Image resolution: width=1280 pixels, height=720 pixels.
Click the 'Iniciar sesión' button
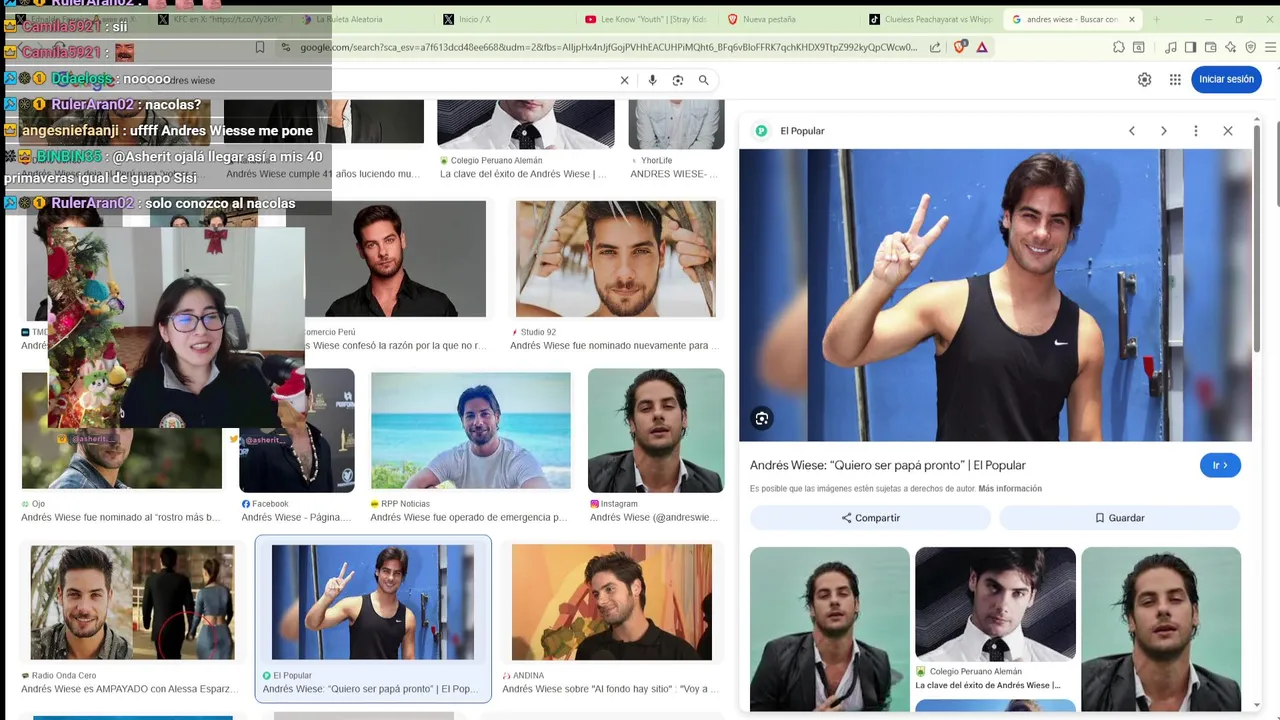coord(1226,80)
